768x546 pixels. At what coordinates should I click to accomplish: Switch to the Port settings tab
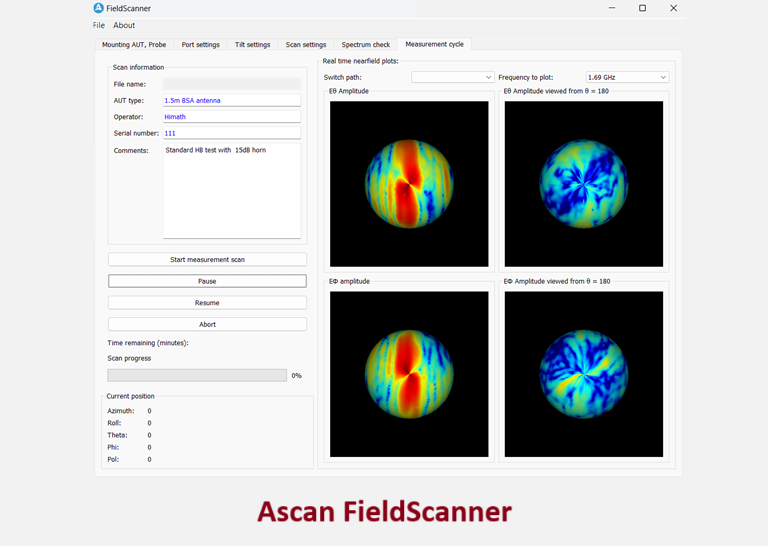pyautogui.click(x=201, y=45)
